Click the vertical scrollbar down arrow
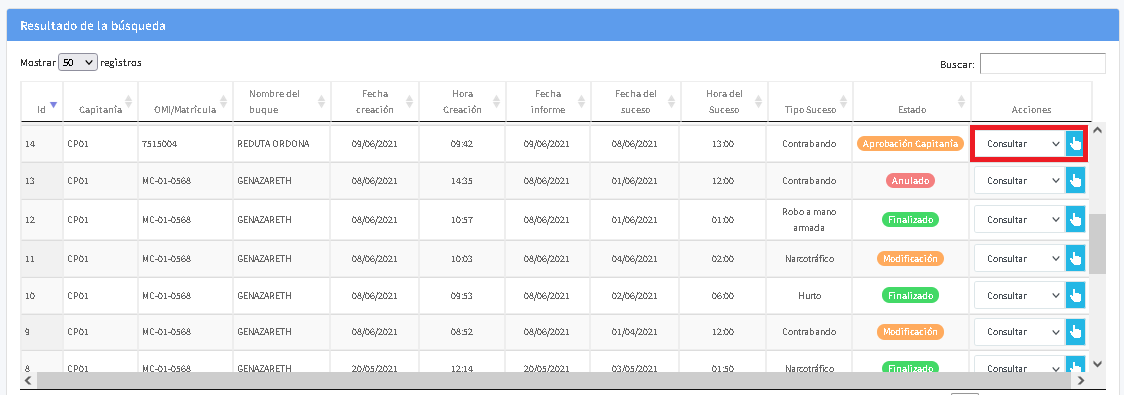 pyautogui.click(x=1097, y=364)
